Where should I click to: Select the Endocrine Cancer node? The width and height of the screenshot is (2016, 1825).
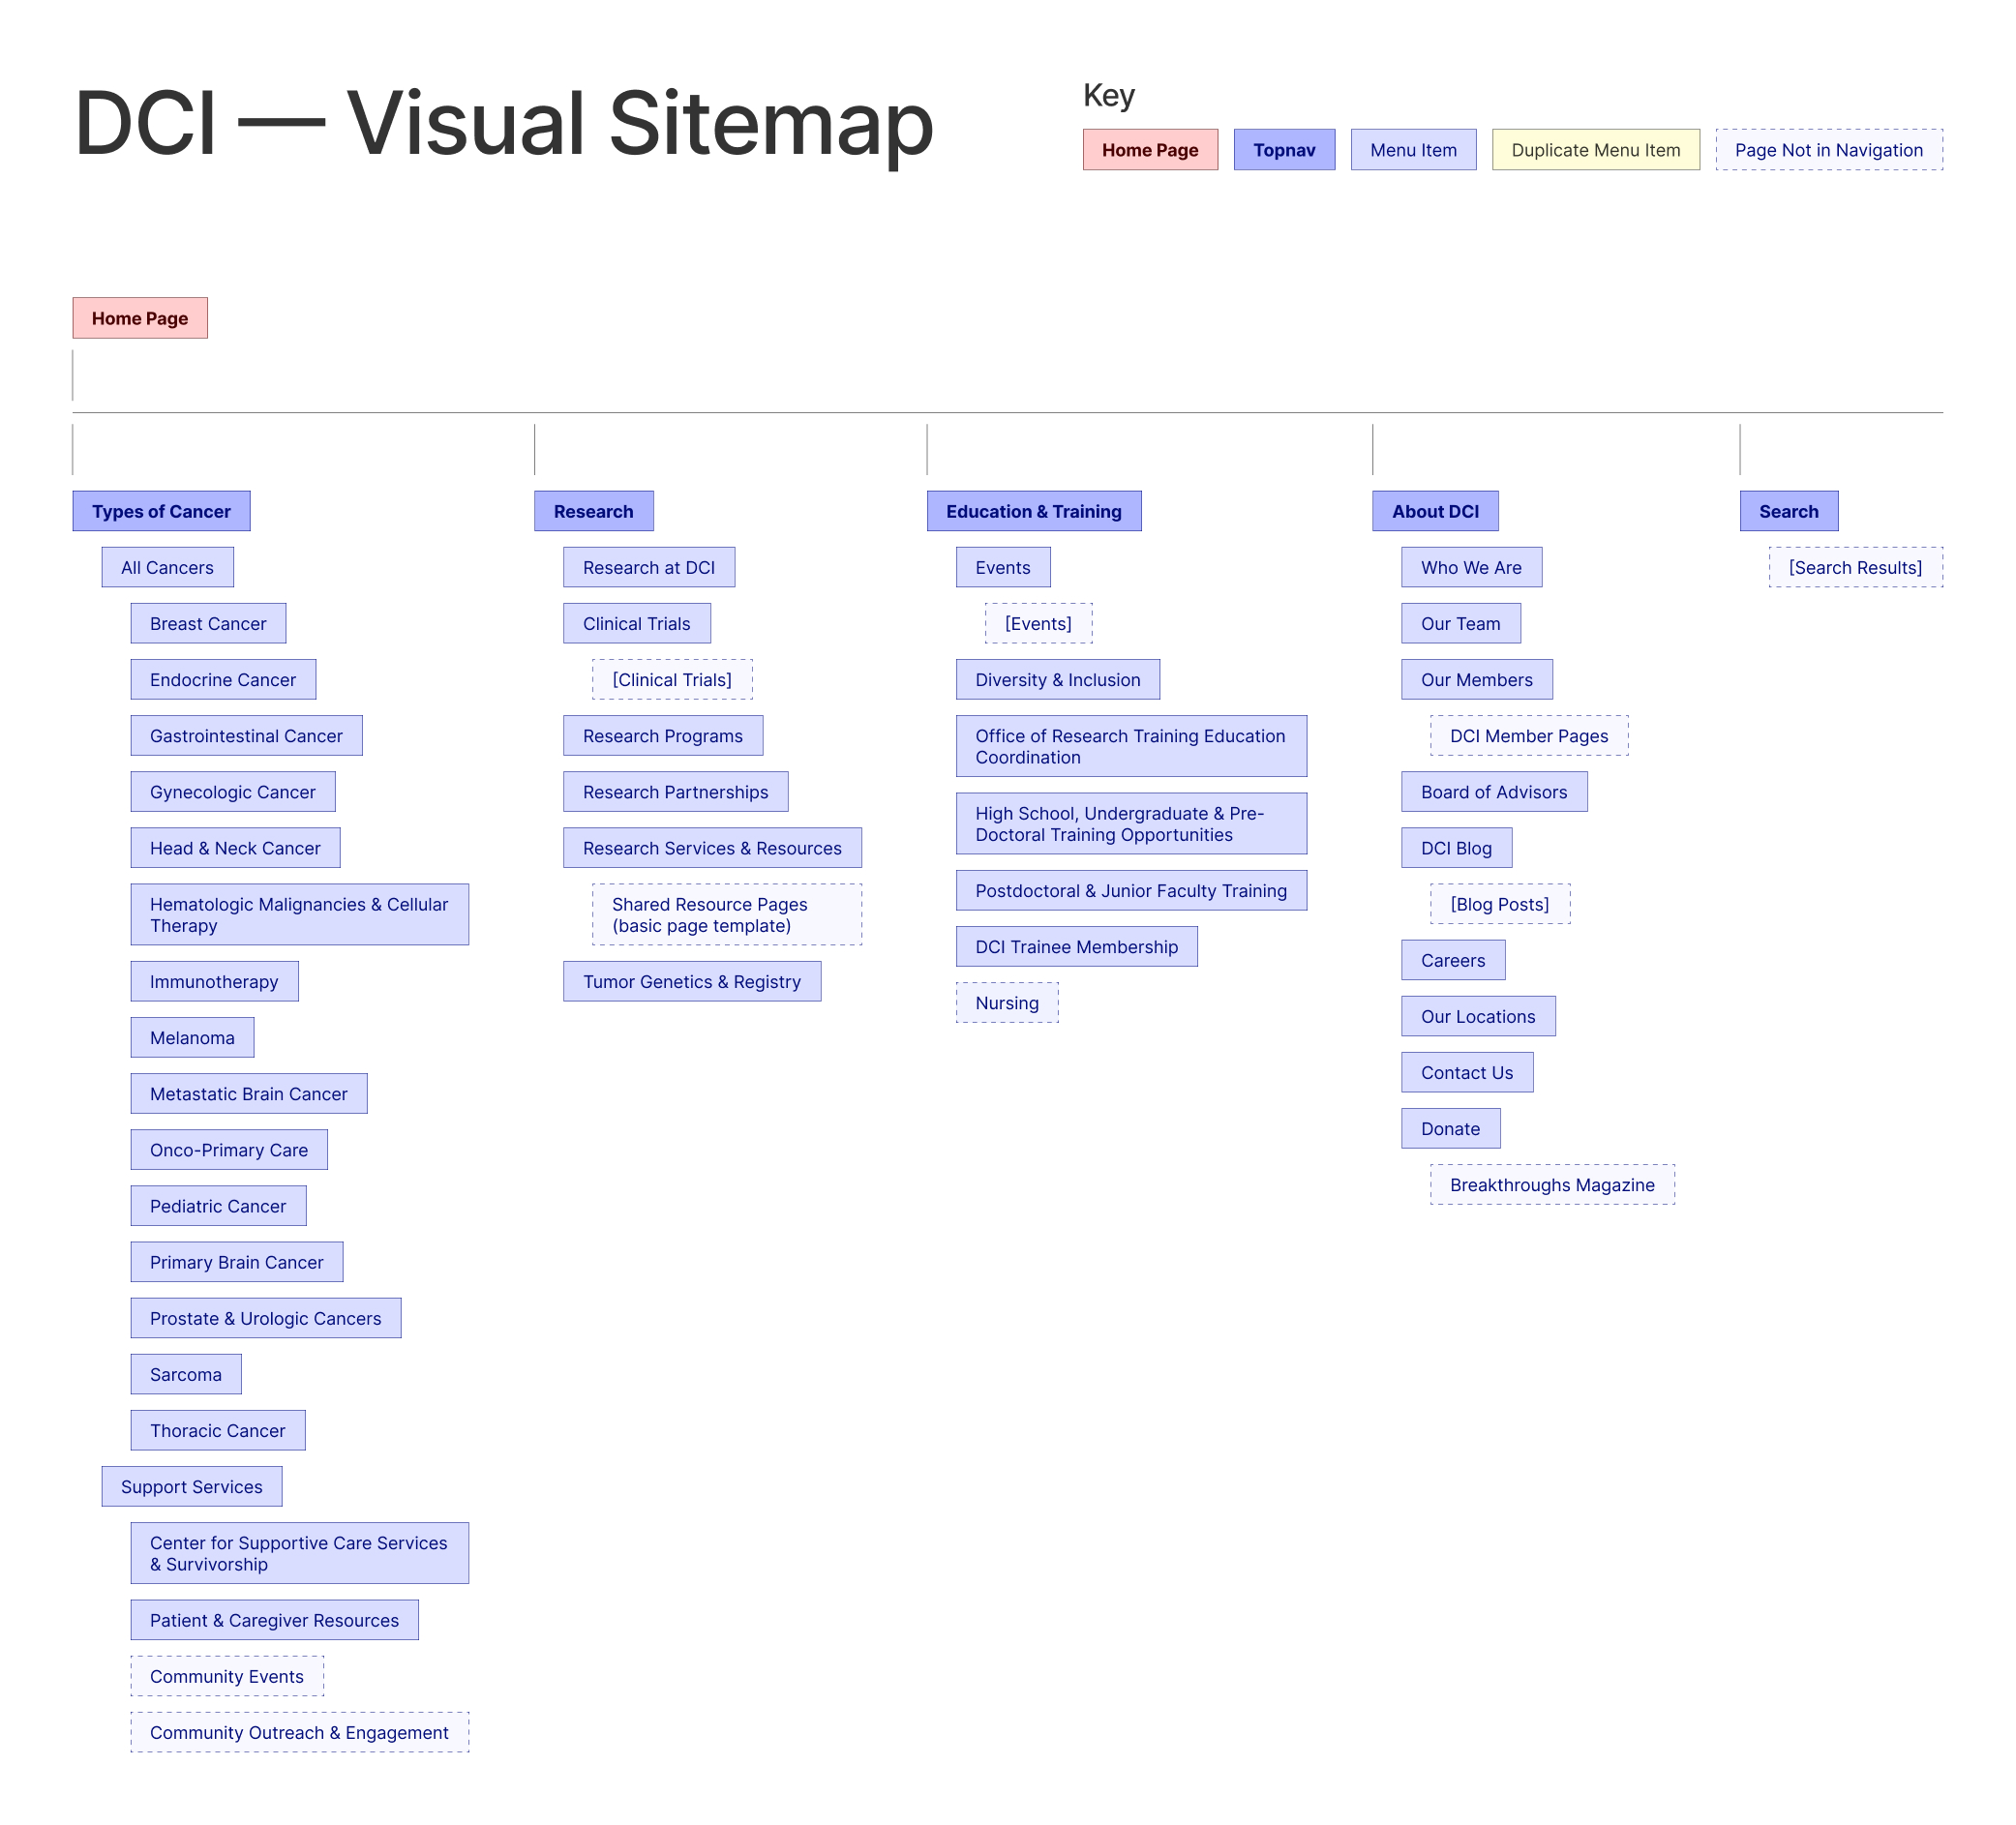pyautogui.click(x=223, y=679)
